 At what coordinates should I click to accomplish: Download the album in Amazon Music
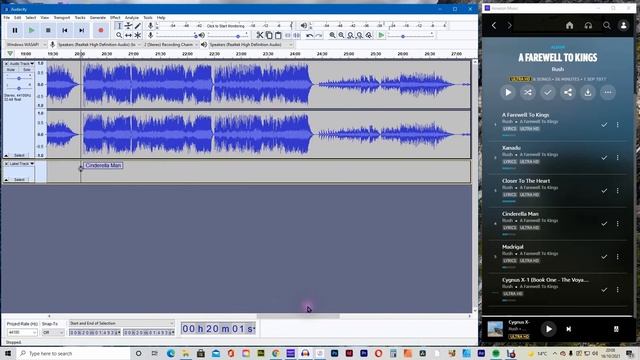588,93
